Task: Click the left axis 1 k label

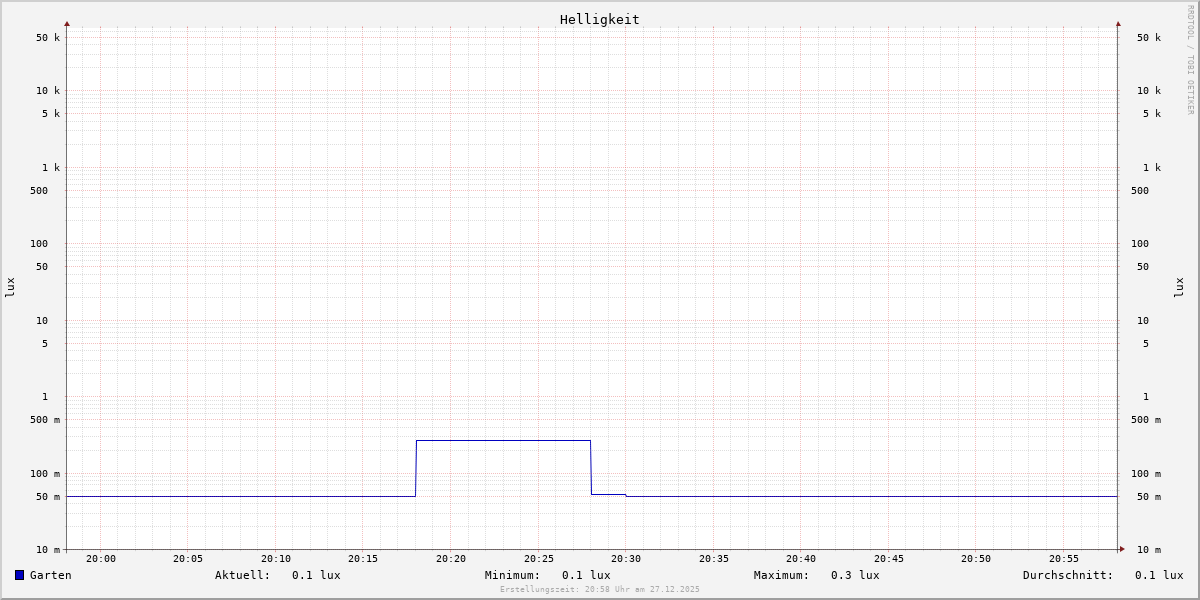Action: click(x=51, y=168)
